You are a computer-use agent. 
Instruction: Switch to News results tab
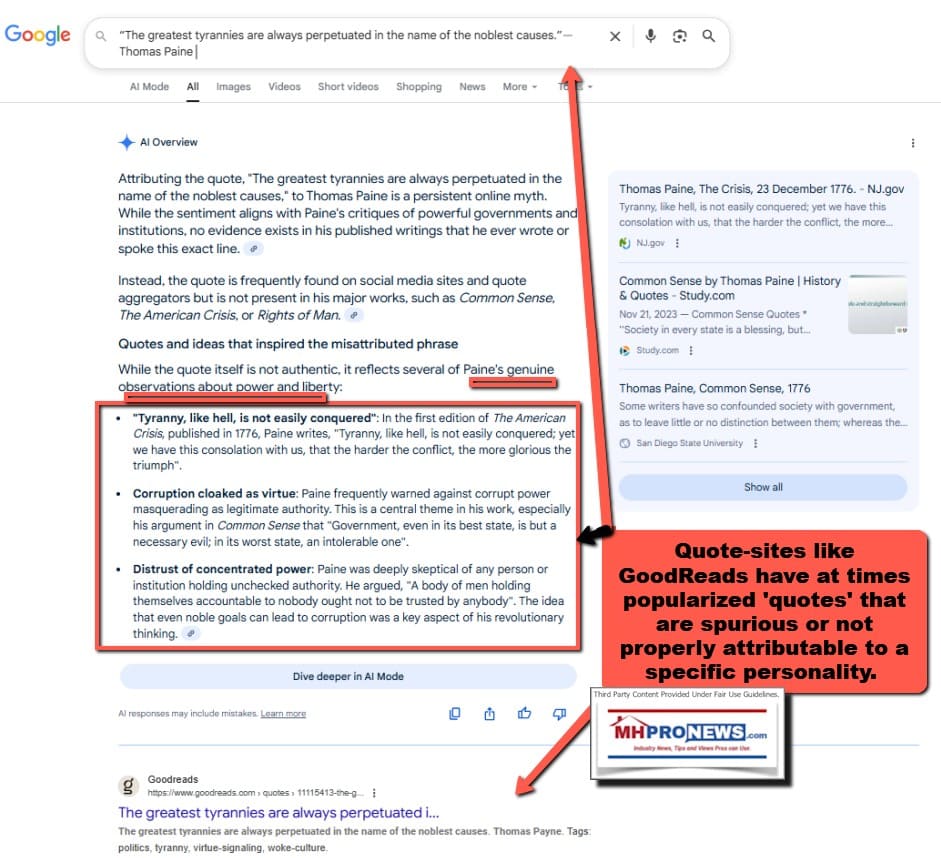472,86
